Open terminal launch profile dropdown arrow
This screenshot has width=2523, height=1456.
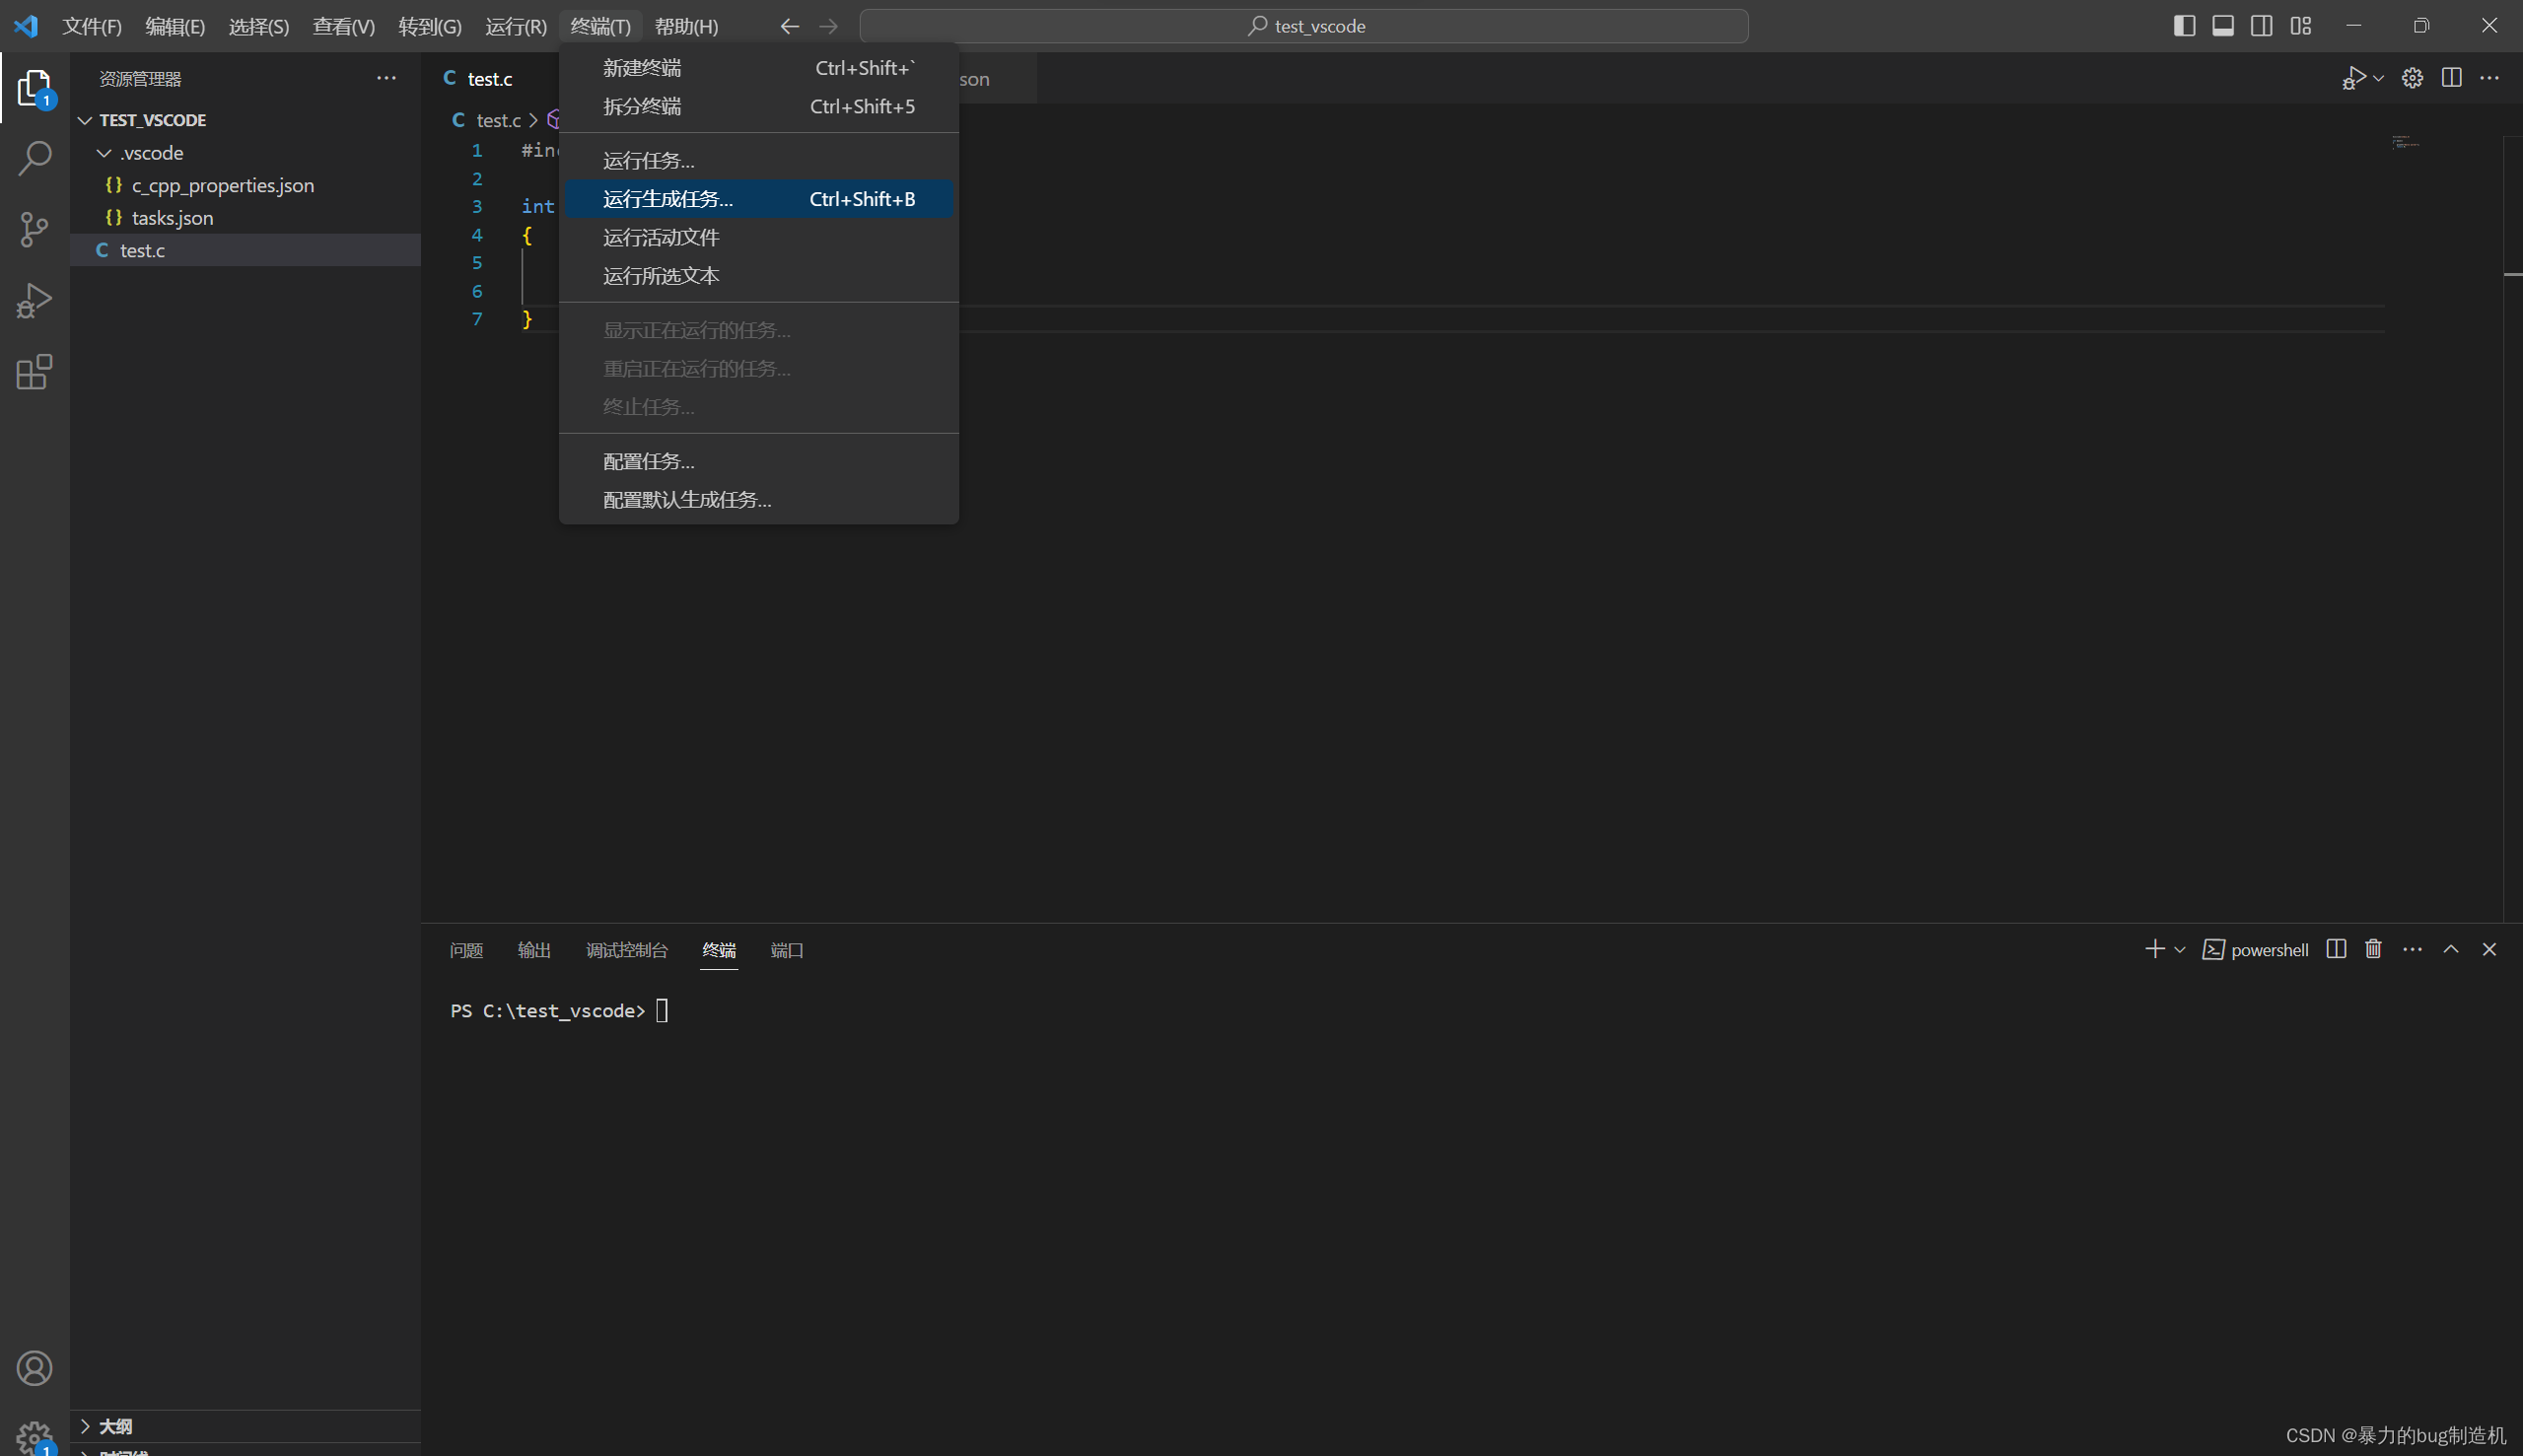[x=2180, y=949]
